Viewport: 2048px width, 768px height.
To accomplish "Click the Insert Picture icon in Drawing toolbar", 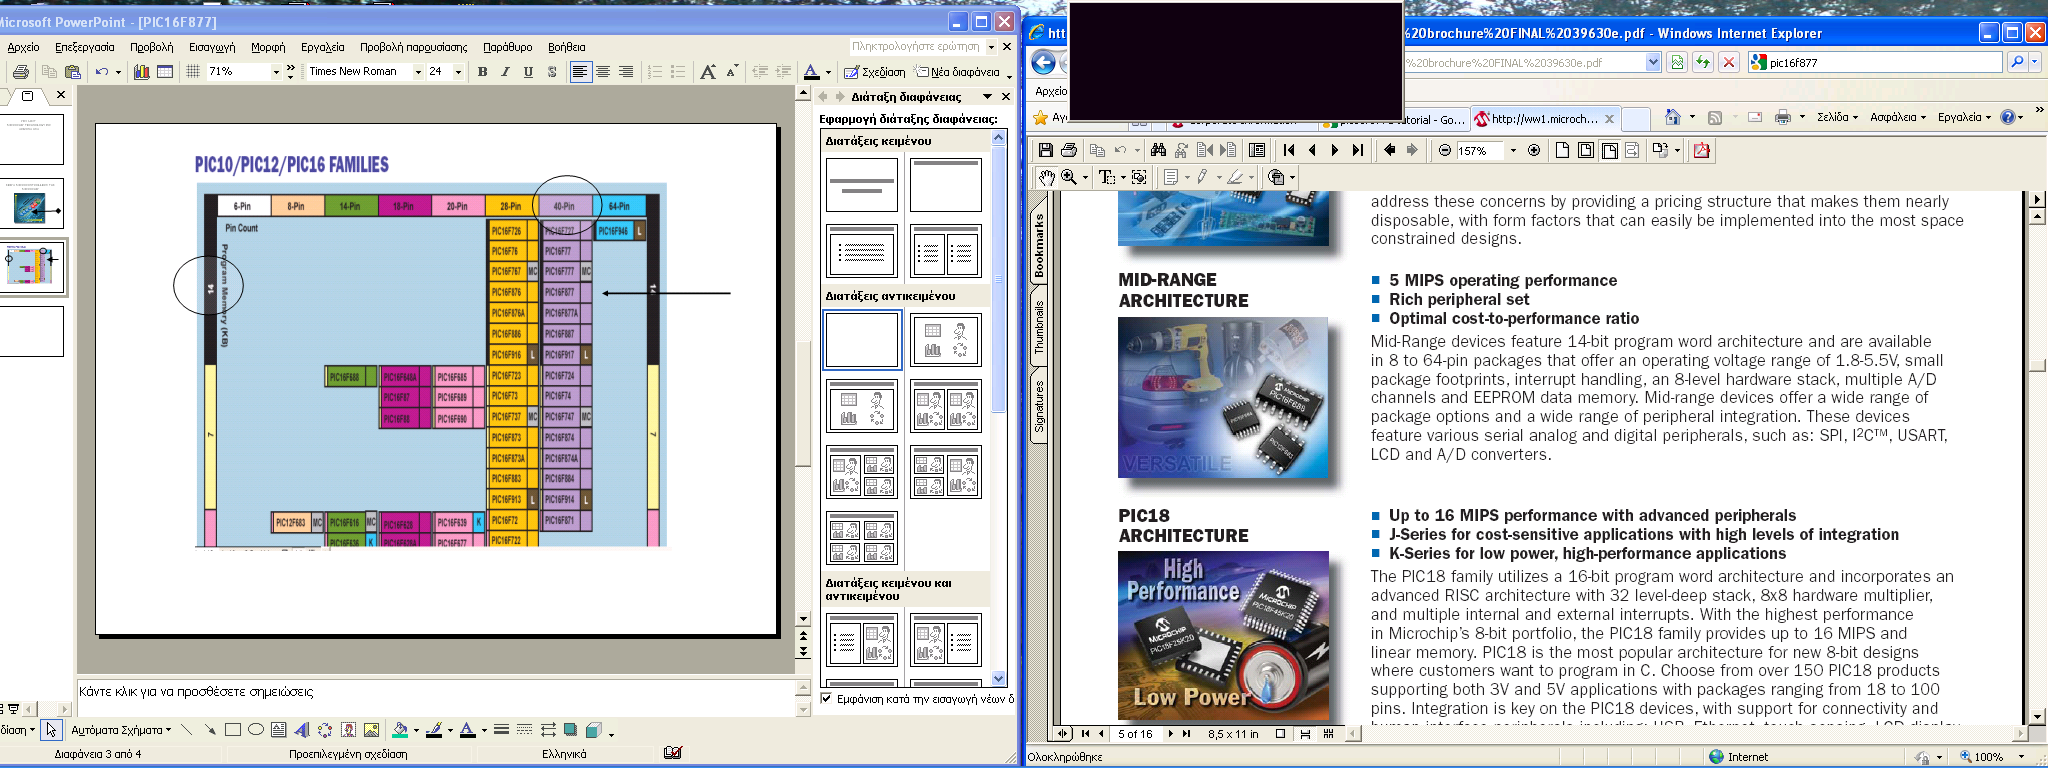I will coord(372,730).
